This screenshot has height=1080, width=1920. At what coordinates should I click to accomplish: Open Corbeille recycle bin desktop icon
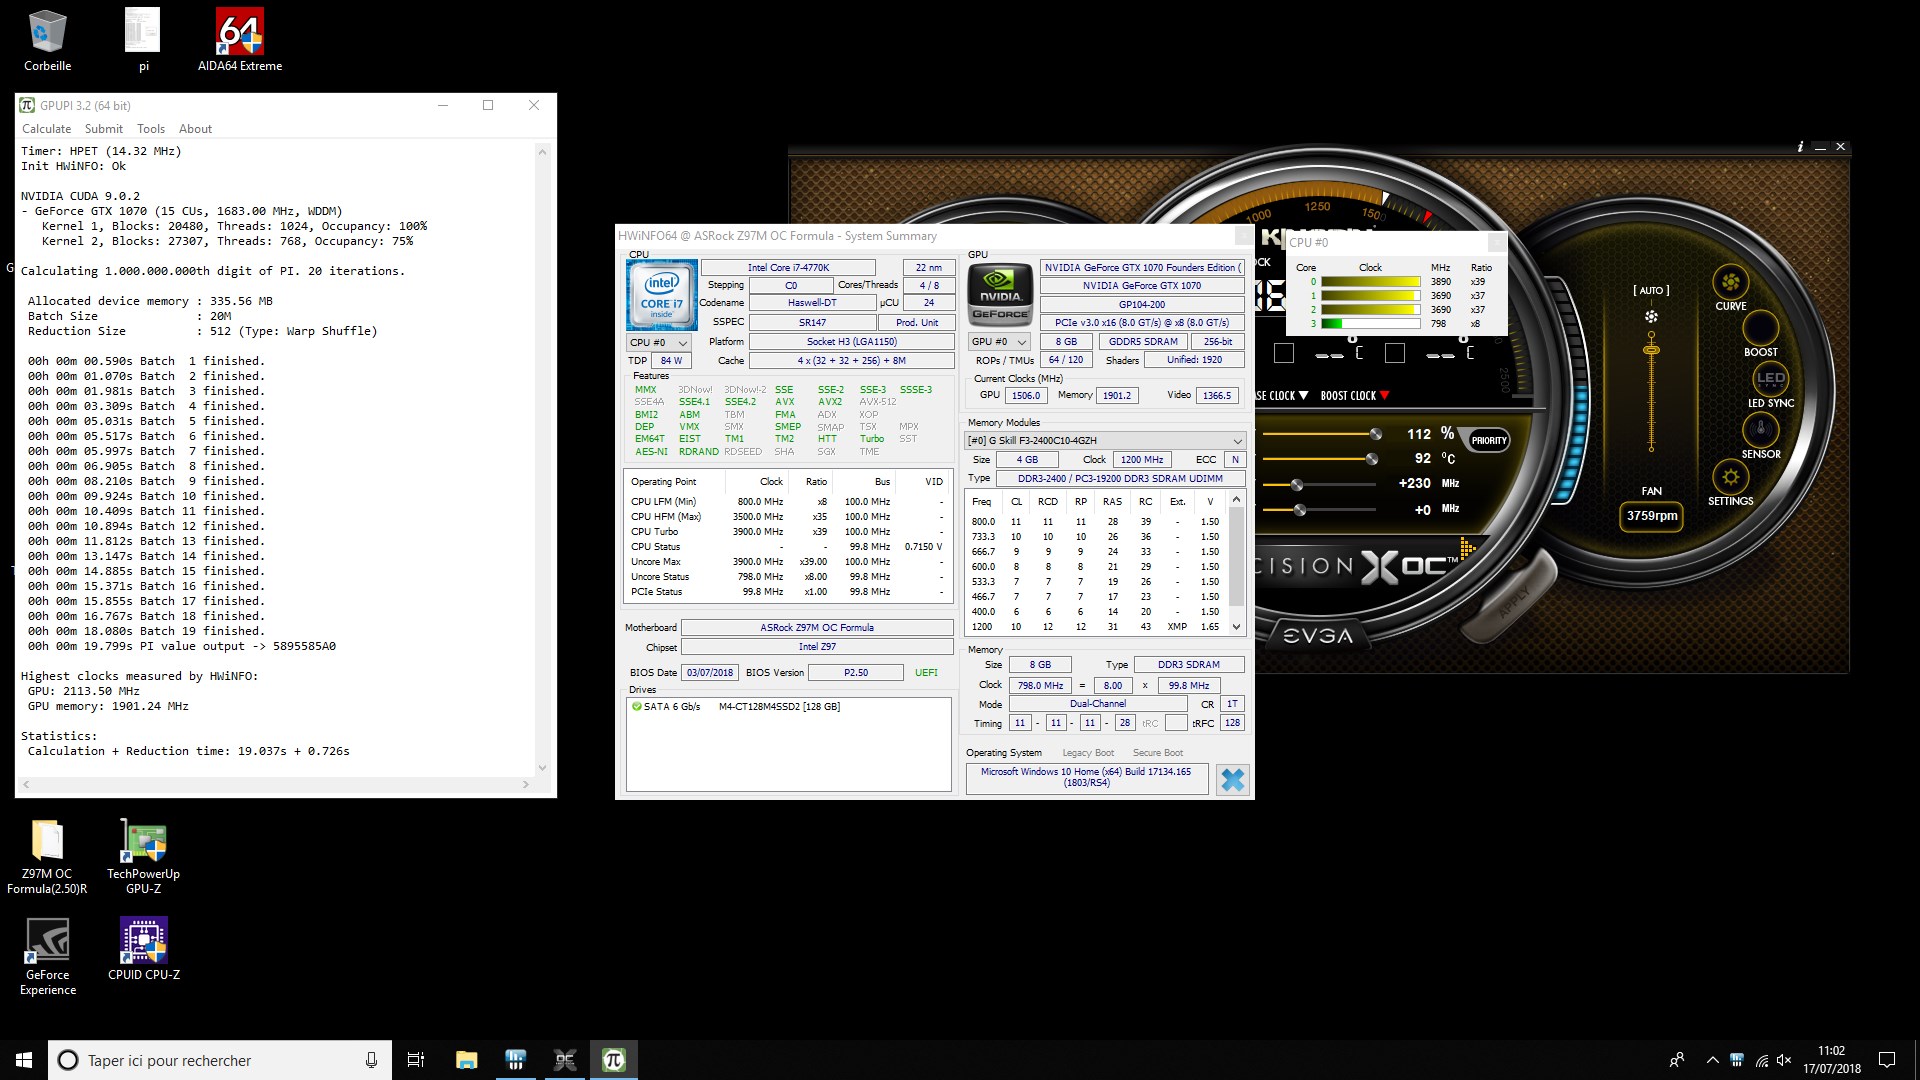[47, 41]
